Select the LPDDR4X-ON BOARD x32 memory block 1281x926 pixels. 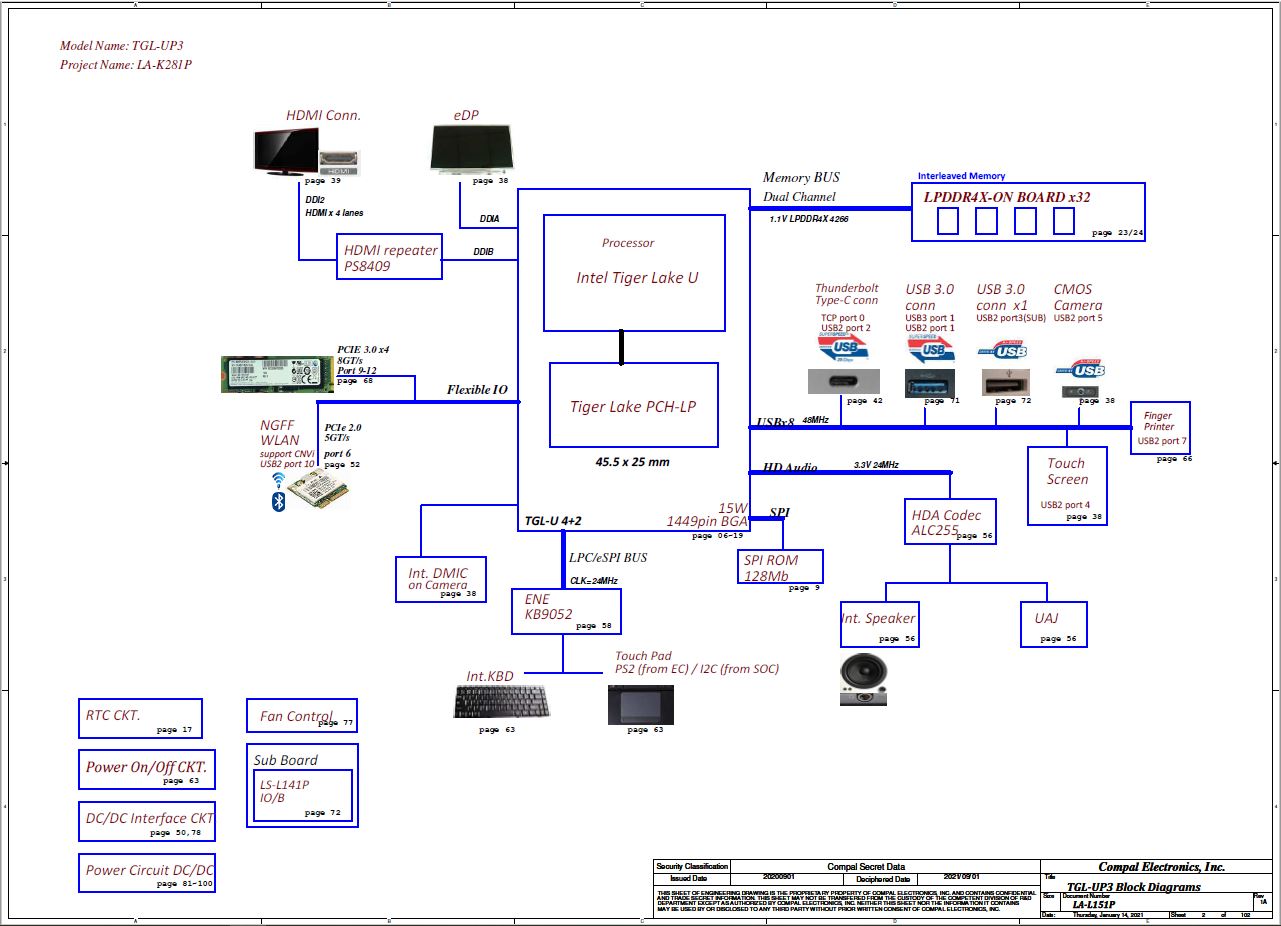[x=1029, y=212]
